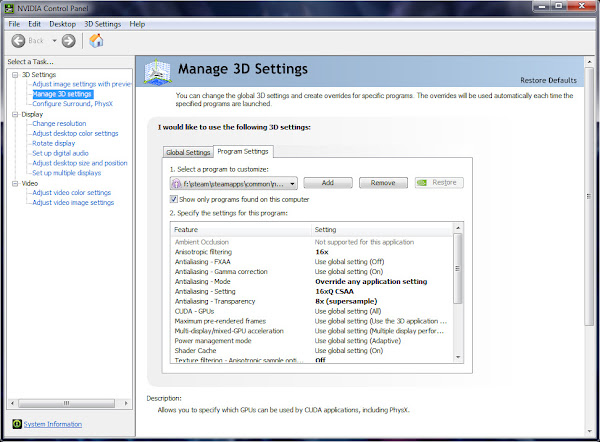600x442 pixels.
Task: Open the Edit menu
Action: coord(34,24)
